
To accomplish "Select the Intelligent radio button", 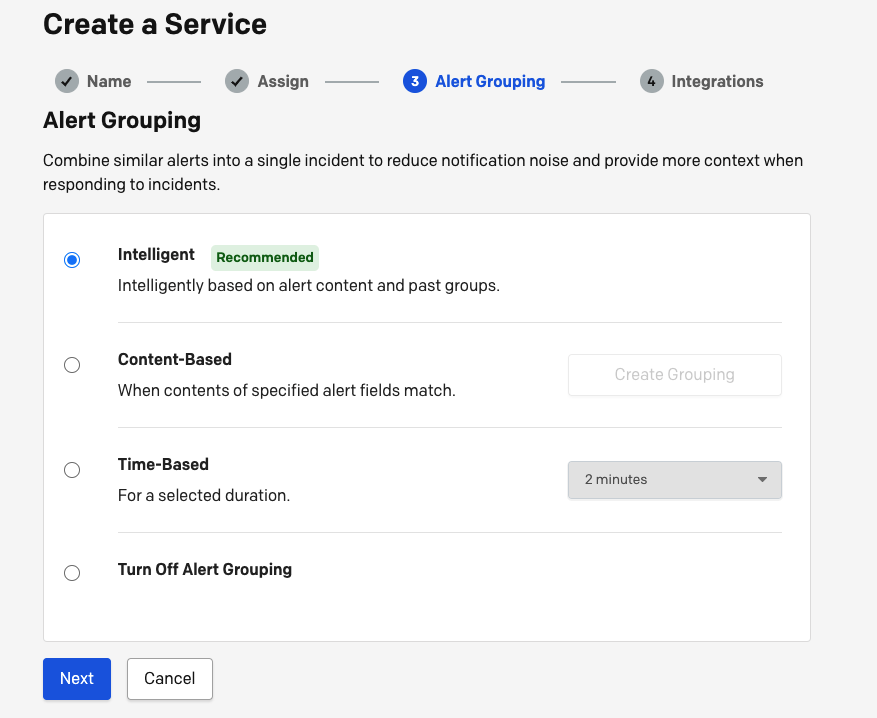I will pyautogui.click(x=72, y=260).
